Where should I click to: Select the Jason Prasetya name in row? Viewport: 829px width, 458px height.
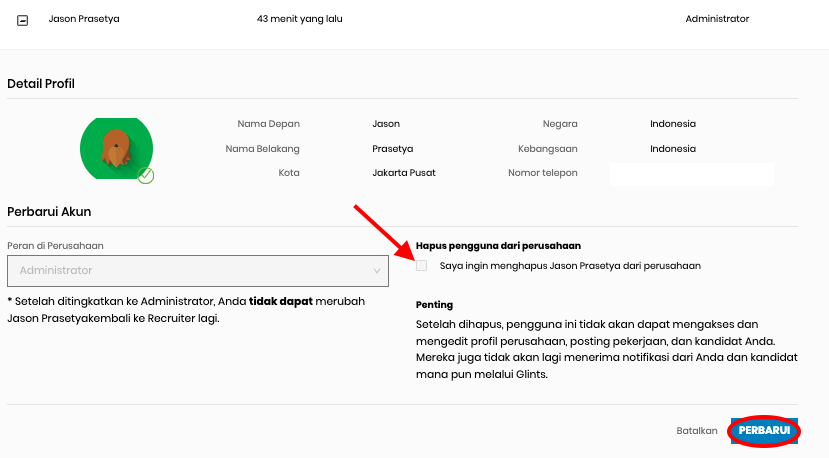pos(84,19)
